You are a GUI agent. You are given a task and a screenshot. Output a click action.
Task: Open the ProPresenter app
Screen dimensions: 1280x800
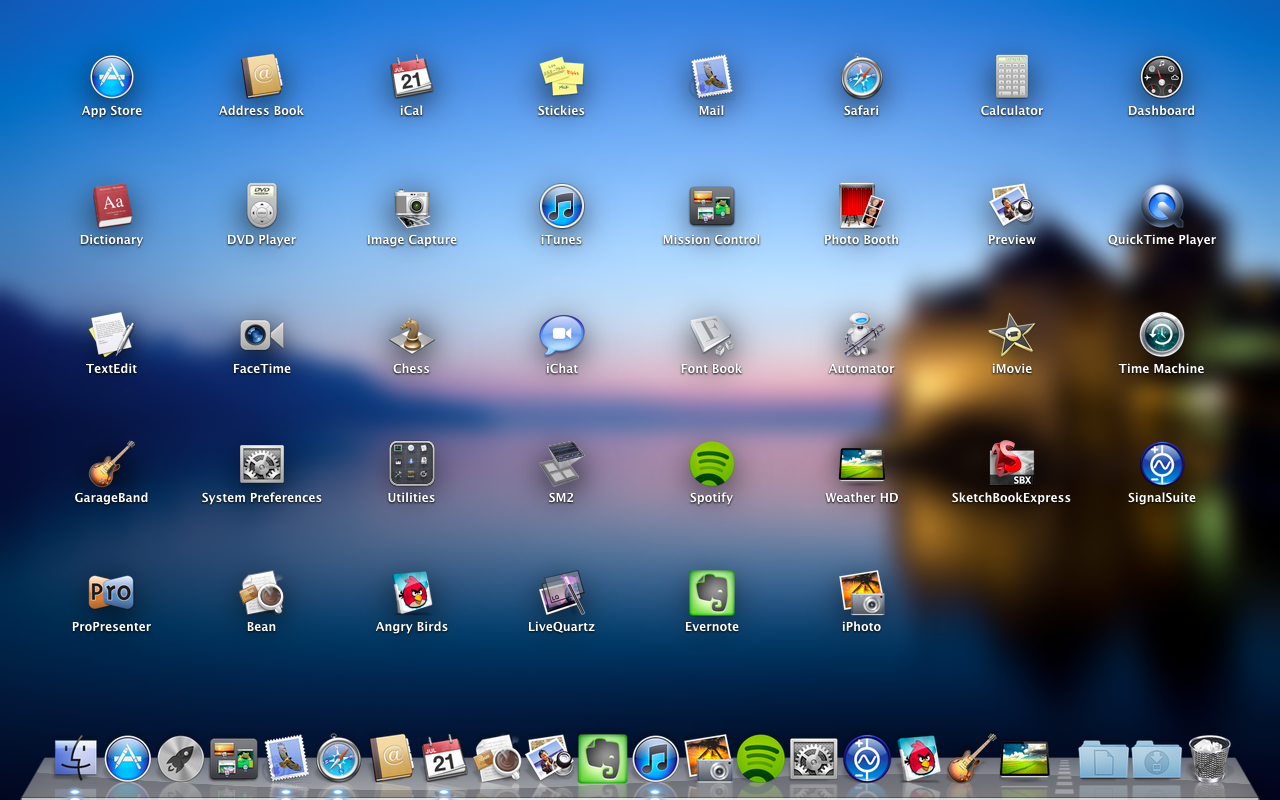112,594
